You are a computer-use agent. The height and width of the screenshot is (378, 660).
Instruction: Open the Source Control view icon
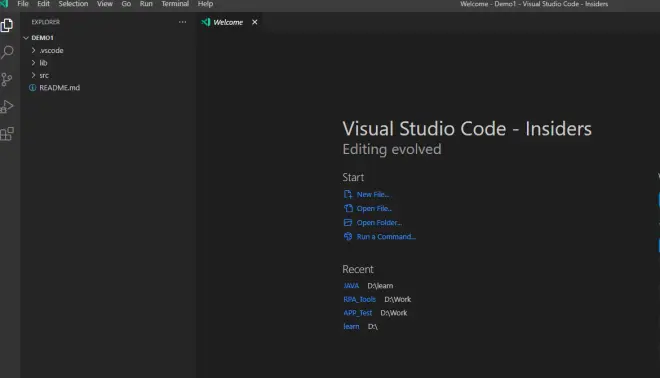pos(7,79)
